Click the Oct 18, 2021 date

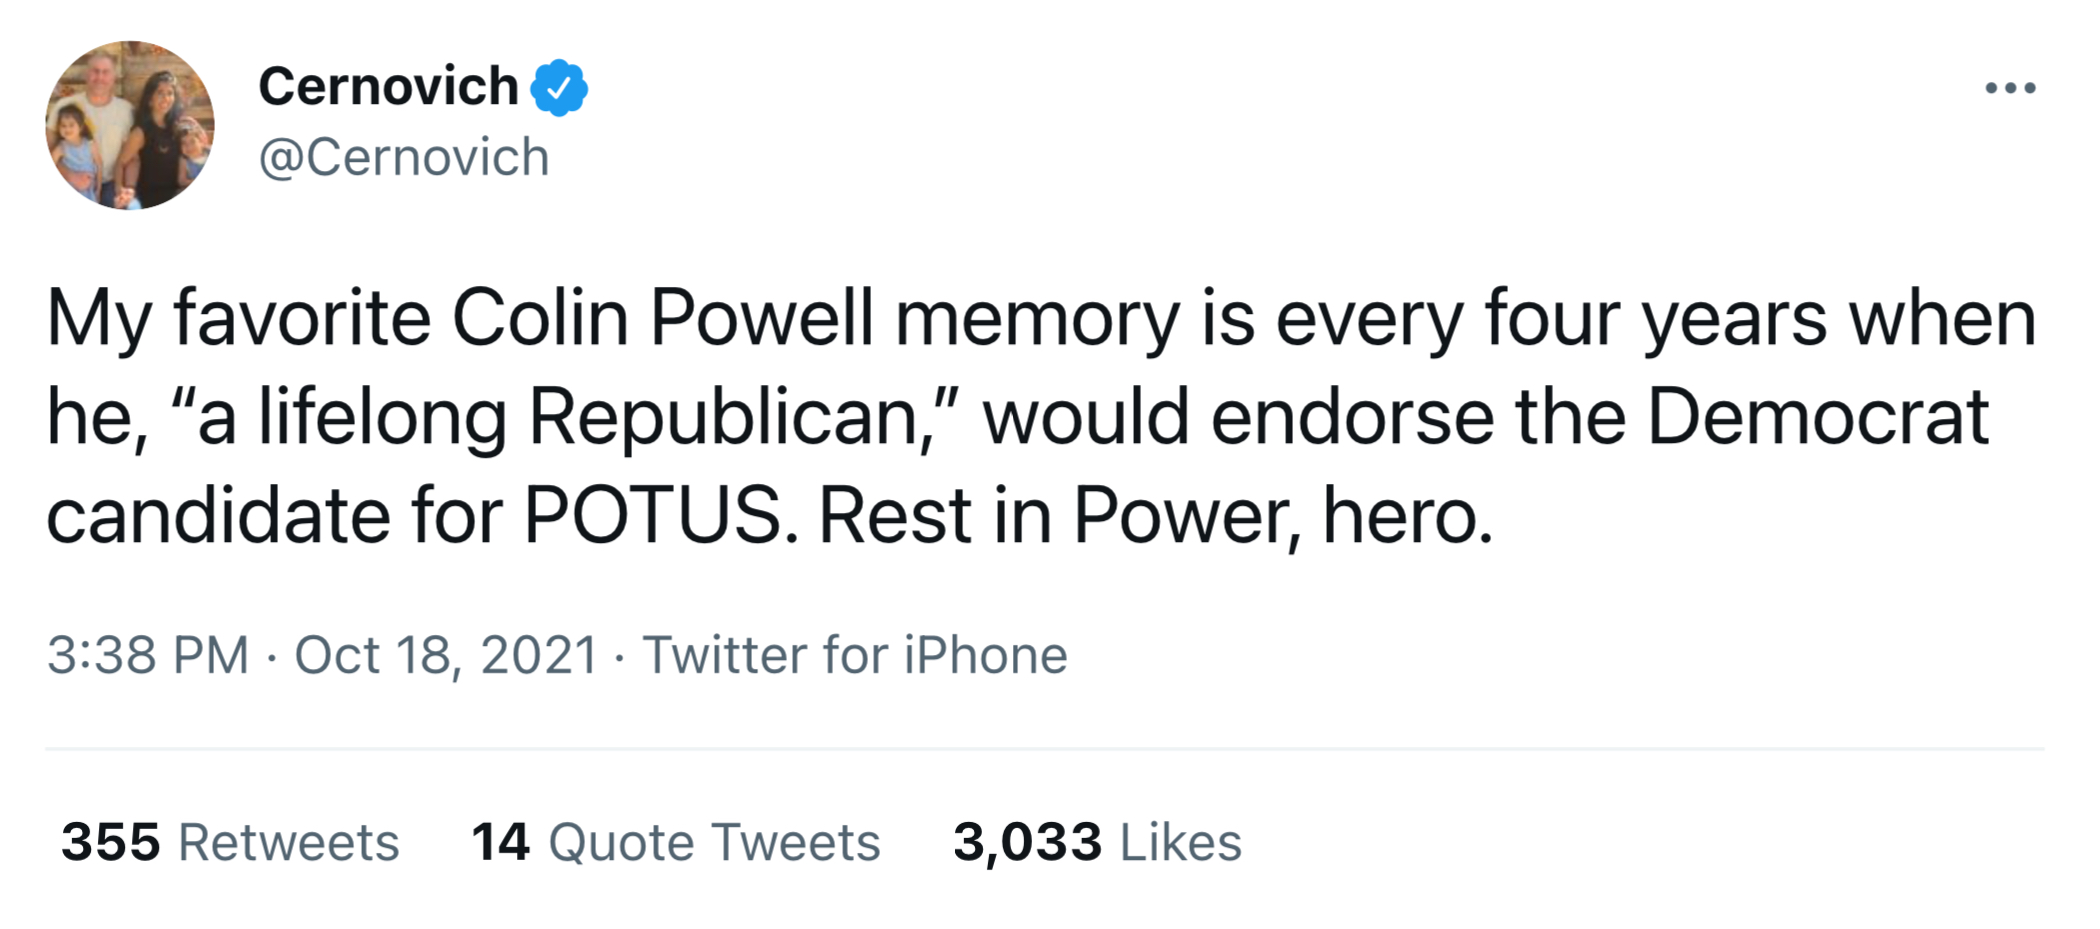pos(446,655)
